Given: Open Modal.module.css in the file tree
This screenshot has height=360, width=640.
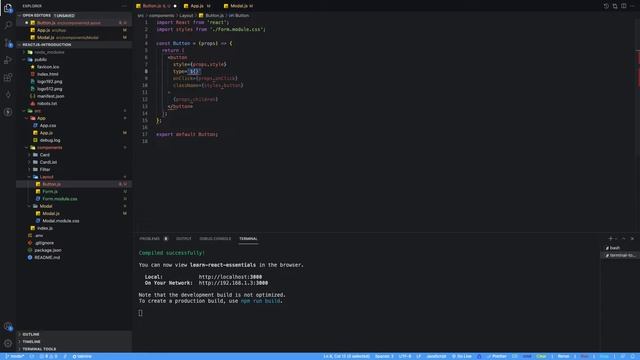Looking at the screenshot, I should (61, 221).
